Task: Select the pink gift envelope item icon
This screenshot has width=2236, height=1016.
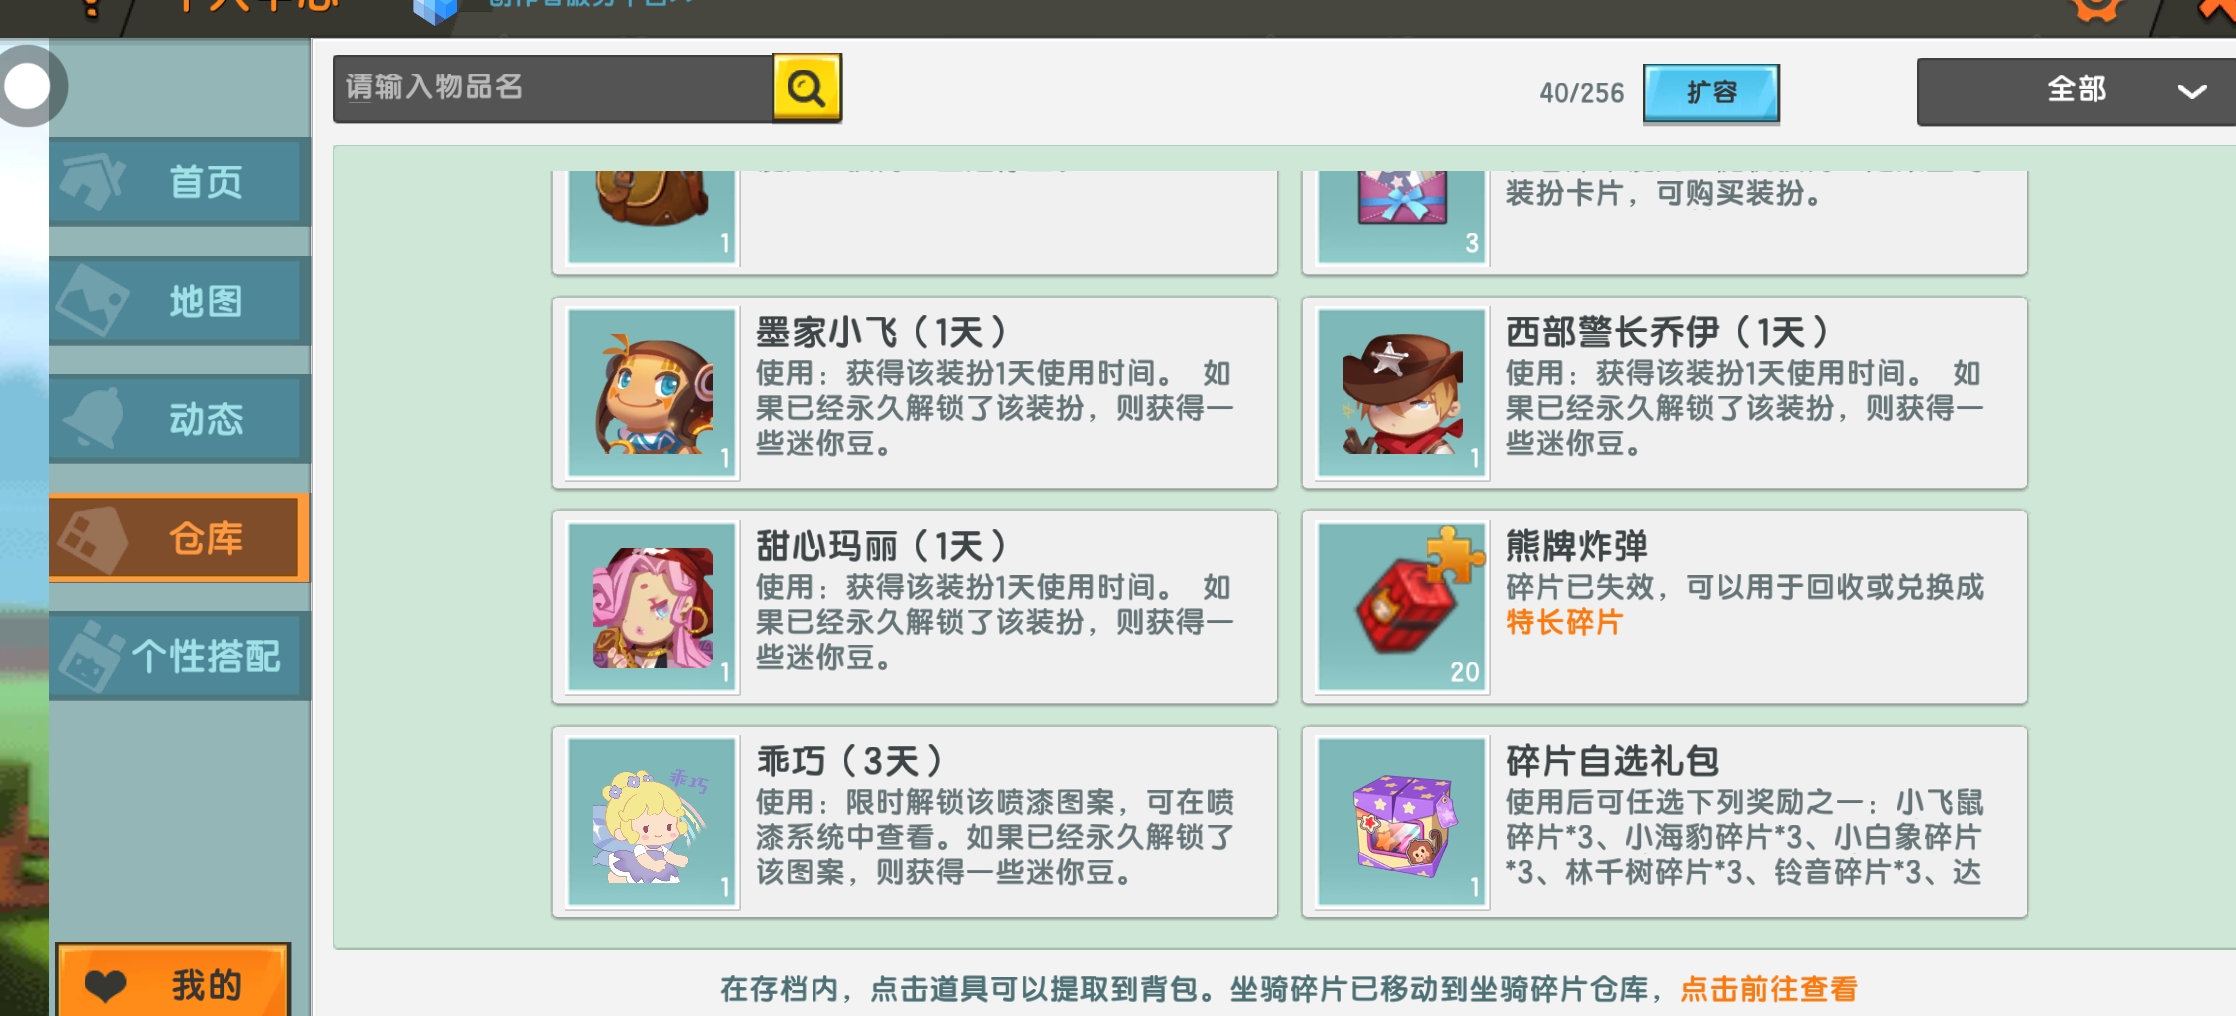Action: (x=1402, y=216)
